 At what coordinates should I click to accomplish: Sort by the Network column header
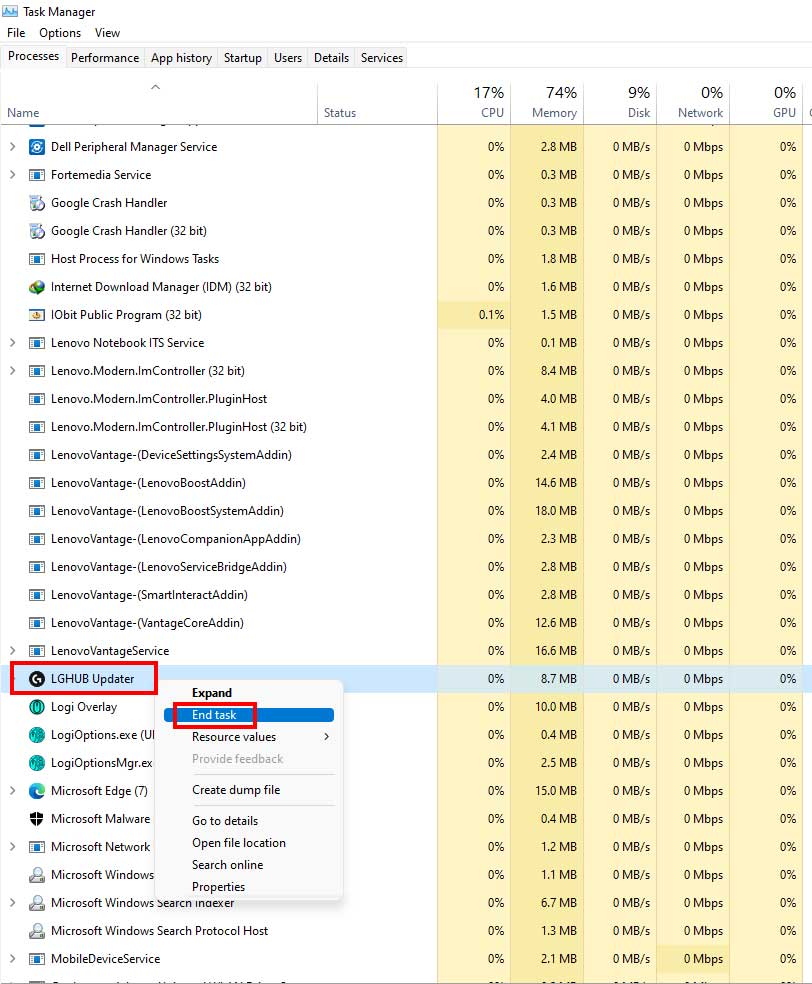point(693,102)
